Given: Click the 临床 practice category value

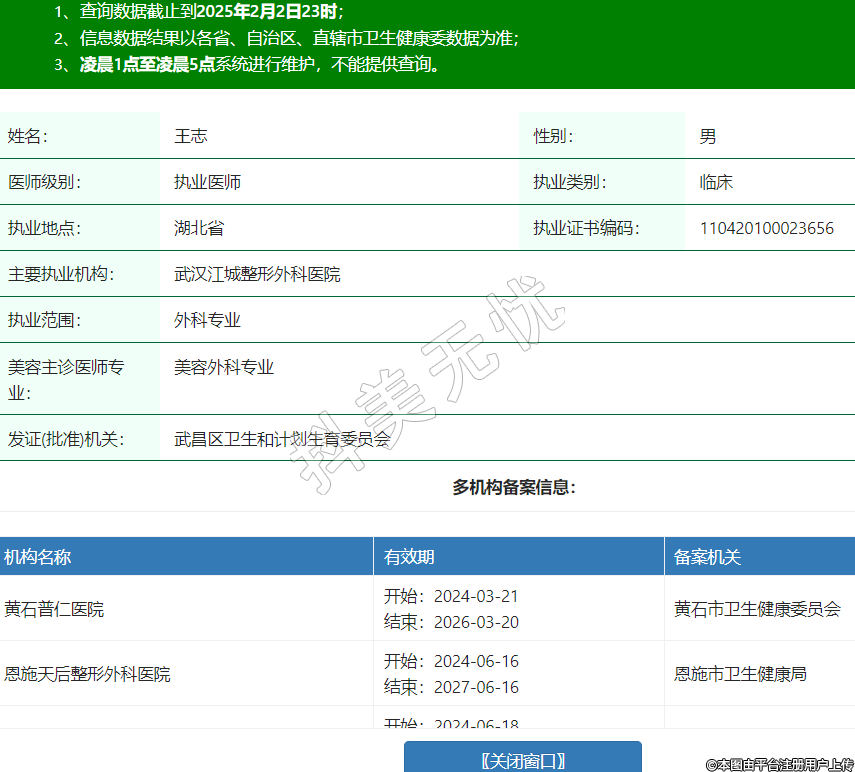Looking at the screenshot, I should tap(716, 182).
